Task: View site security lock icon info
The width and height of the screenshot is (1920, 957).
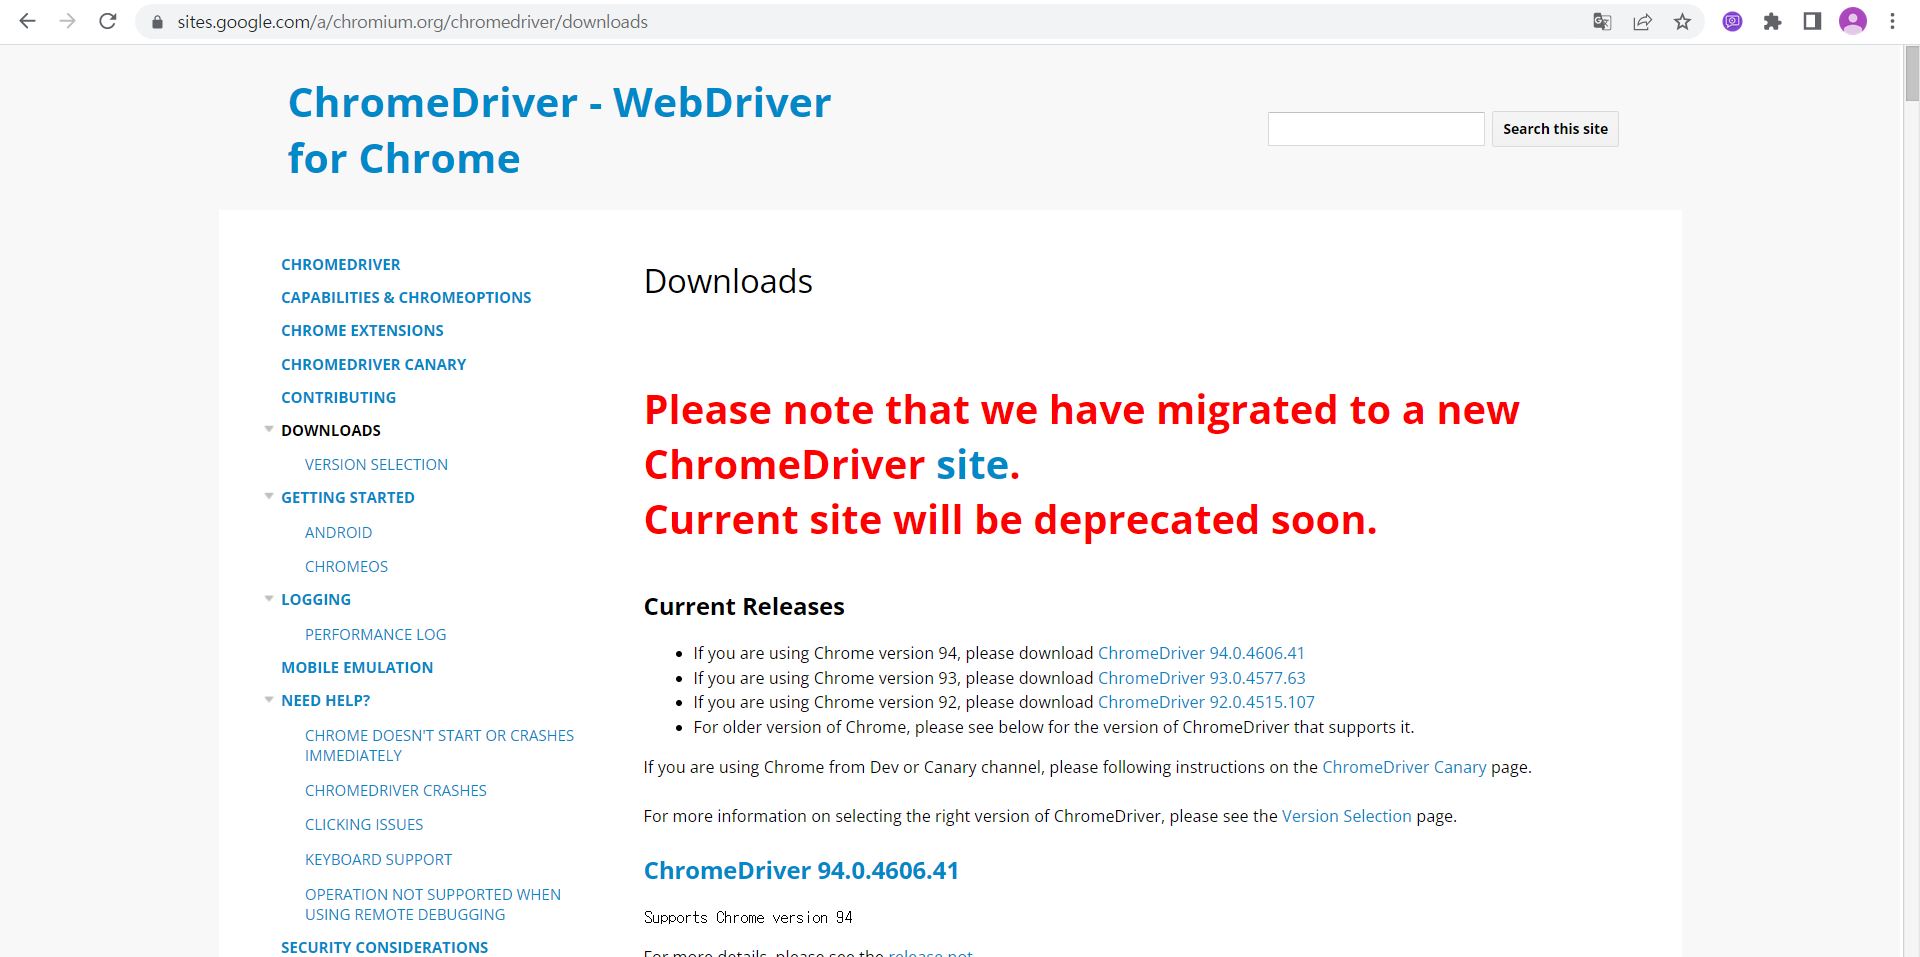Action: [156, 22]
